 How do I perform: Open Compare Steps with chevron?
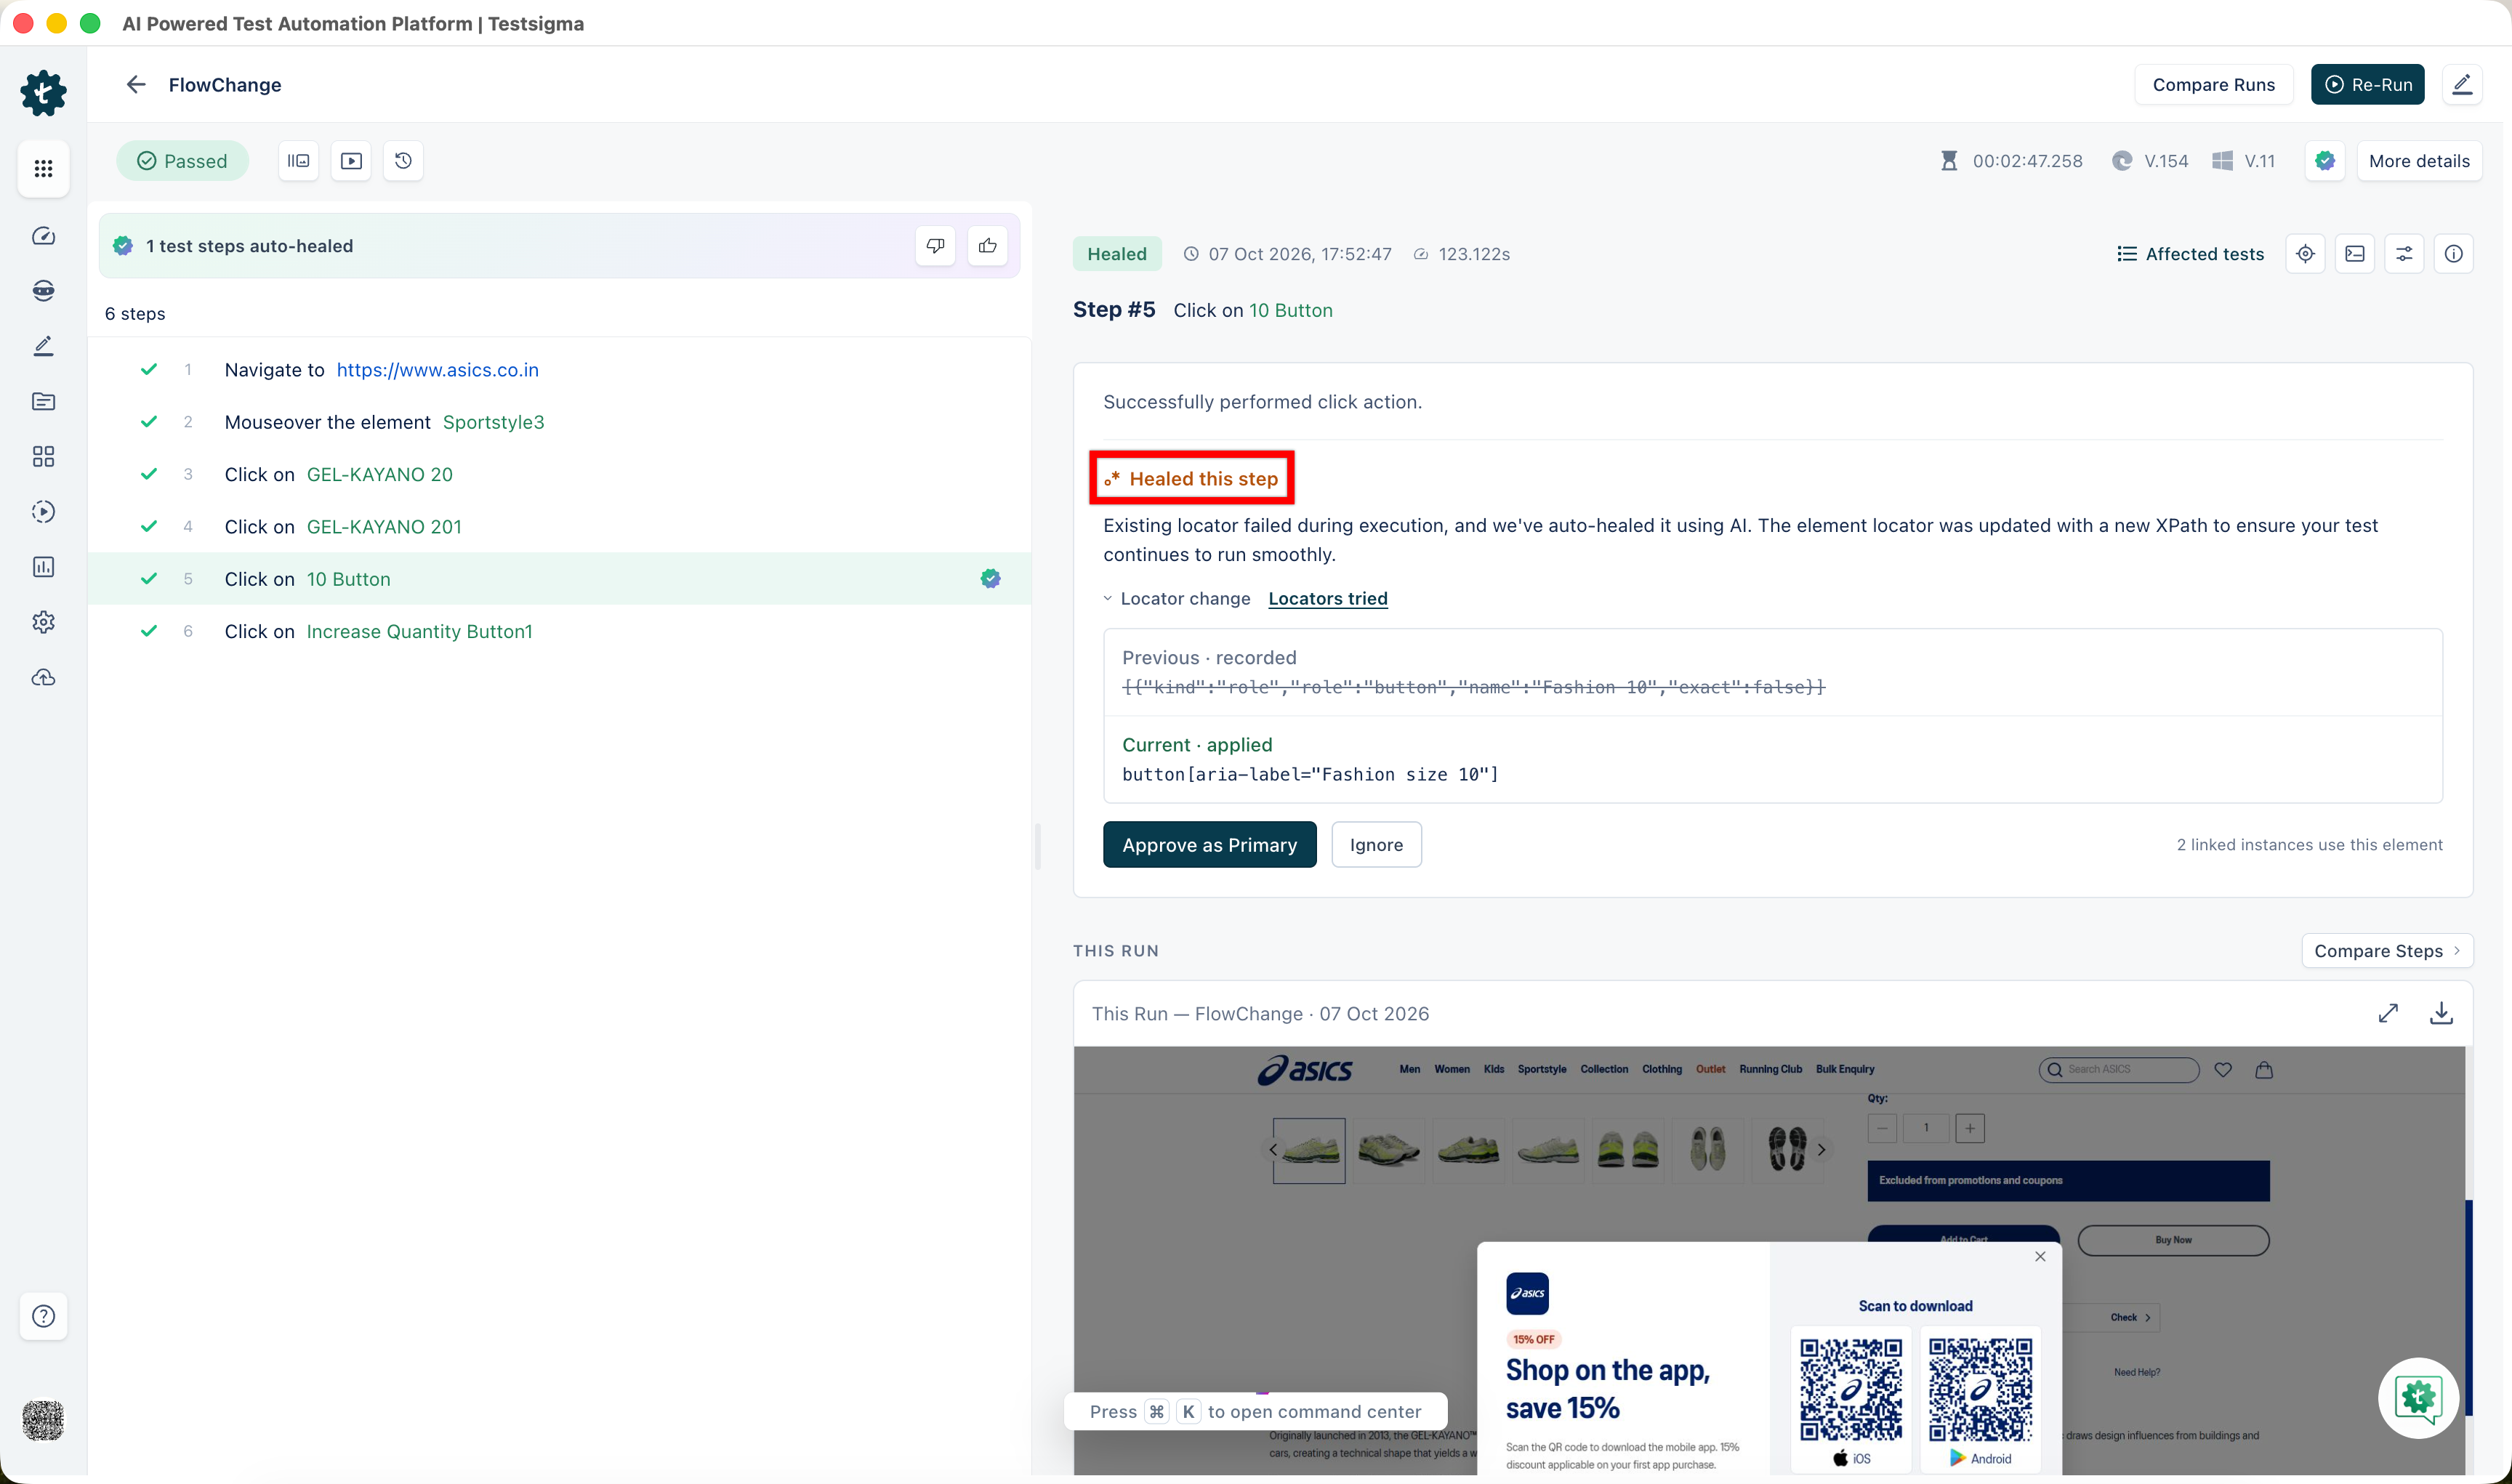(x=2387, y=951)
